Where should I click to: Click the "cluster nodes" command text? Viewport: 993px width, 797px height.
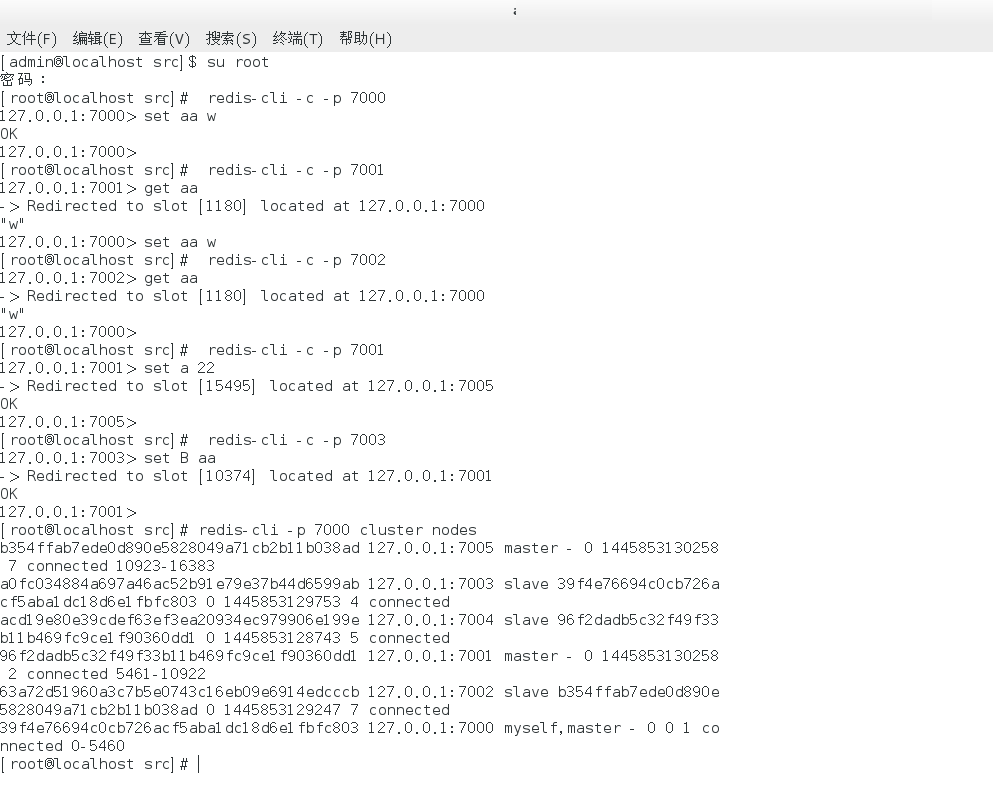coord(418,530)
